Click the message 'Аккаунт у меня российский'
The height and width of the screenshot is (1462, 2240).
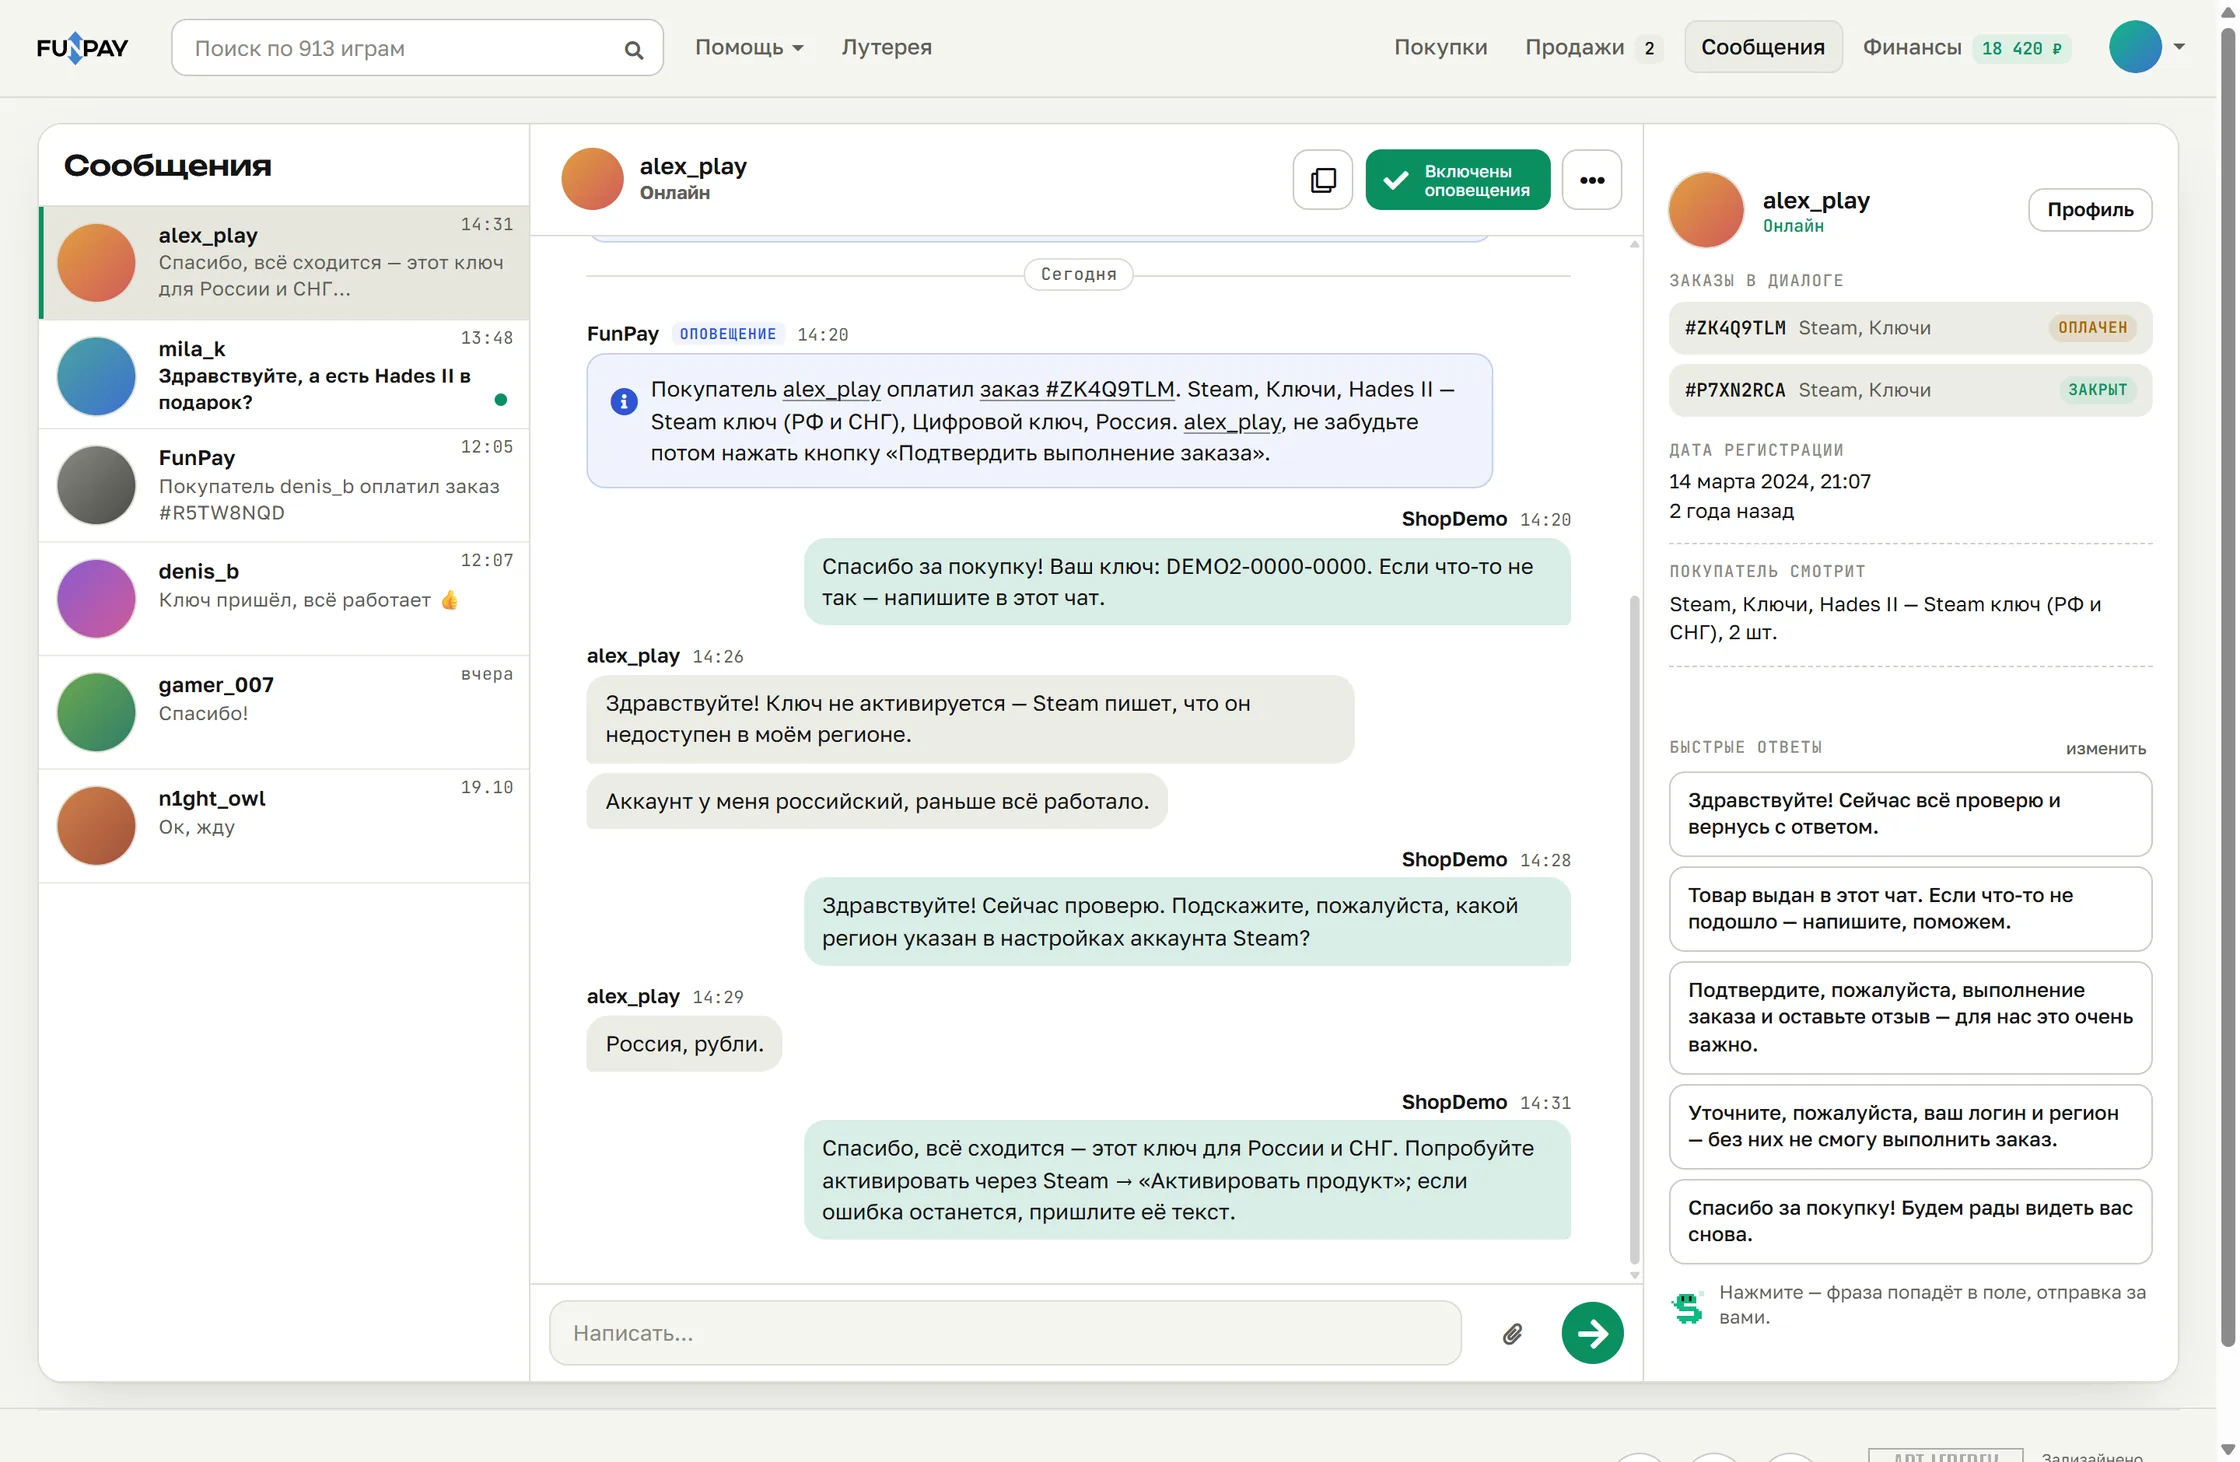point(877,801)
